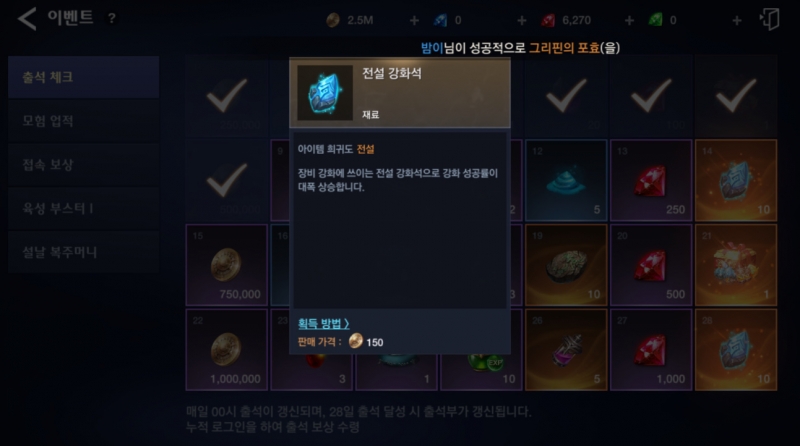Open the 모험 업적 tab
The image size is (800, 446).
[x=84, y=121]
